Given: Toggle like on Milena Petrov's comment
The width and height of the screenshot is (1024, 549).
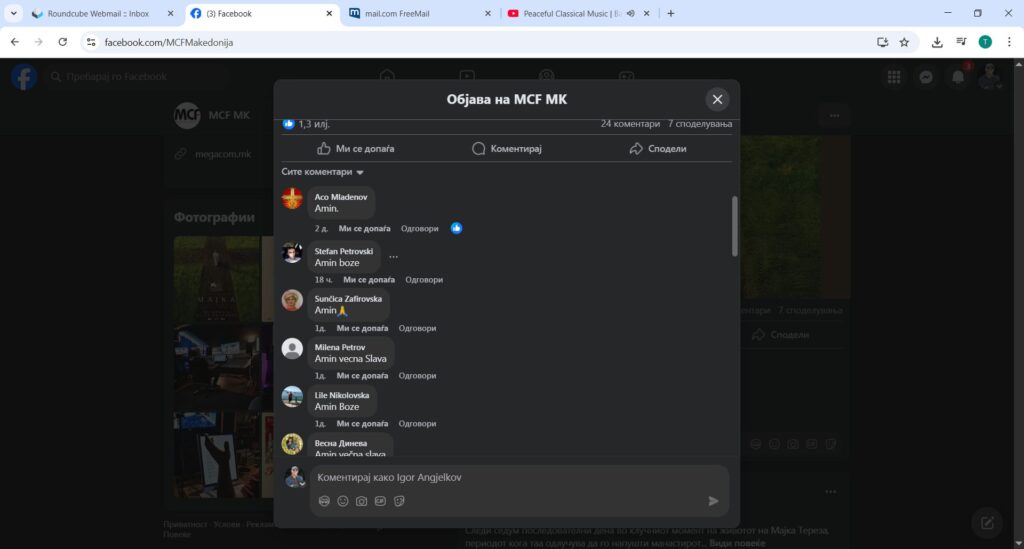Looking at the screenshot, I should click(x=362, y=376).
